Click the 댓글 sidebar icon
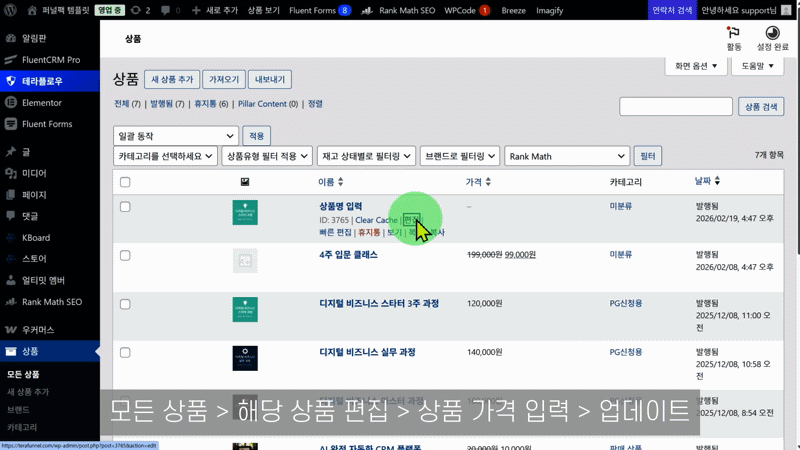The image size is (800, 450). tap(11, 216)
